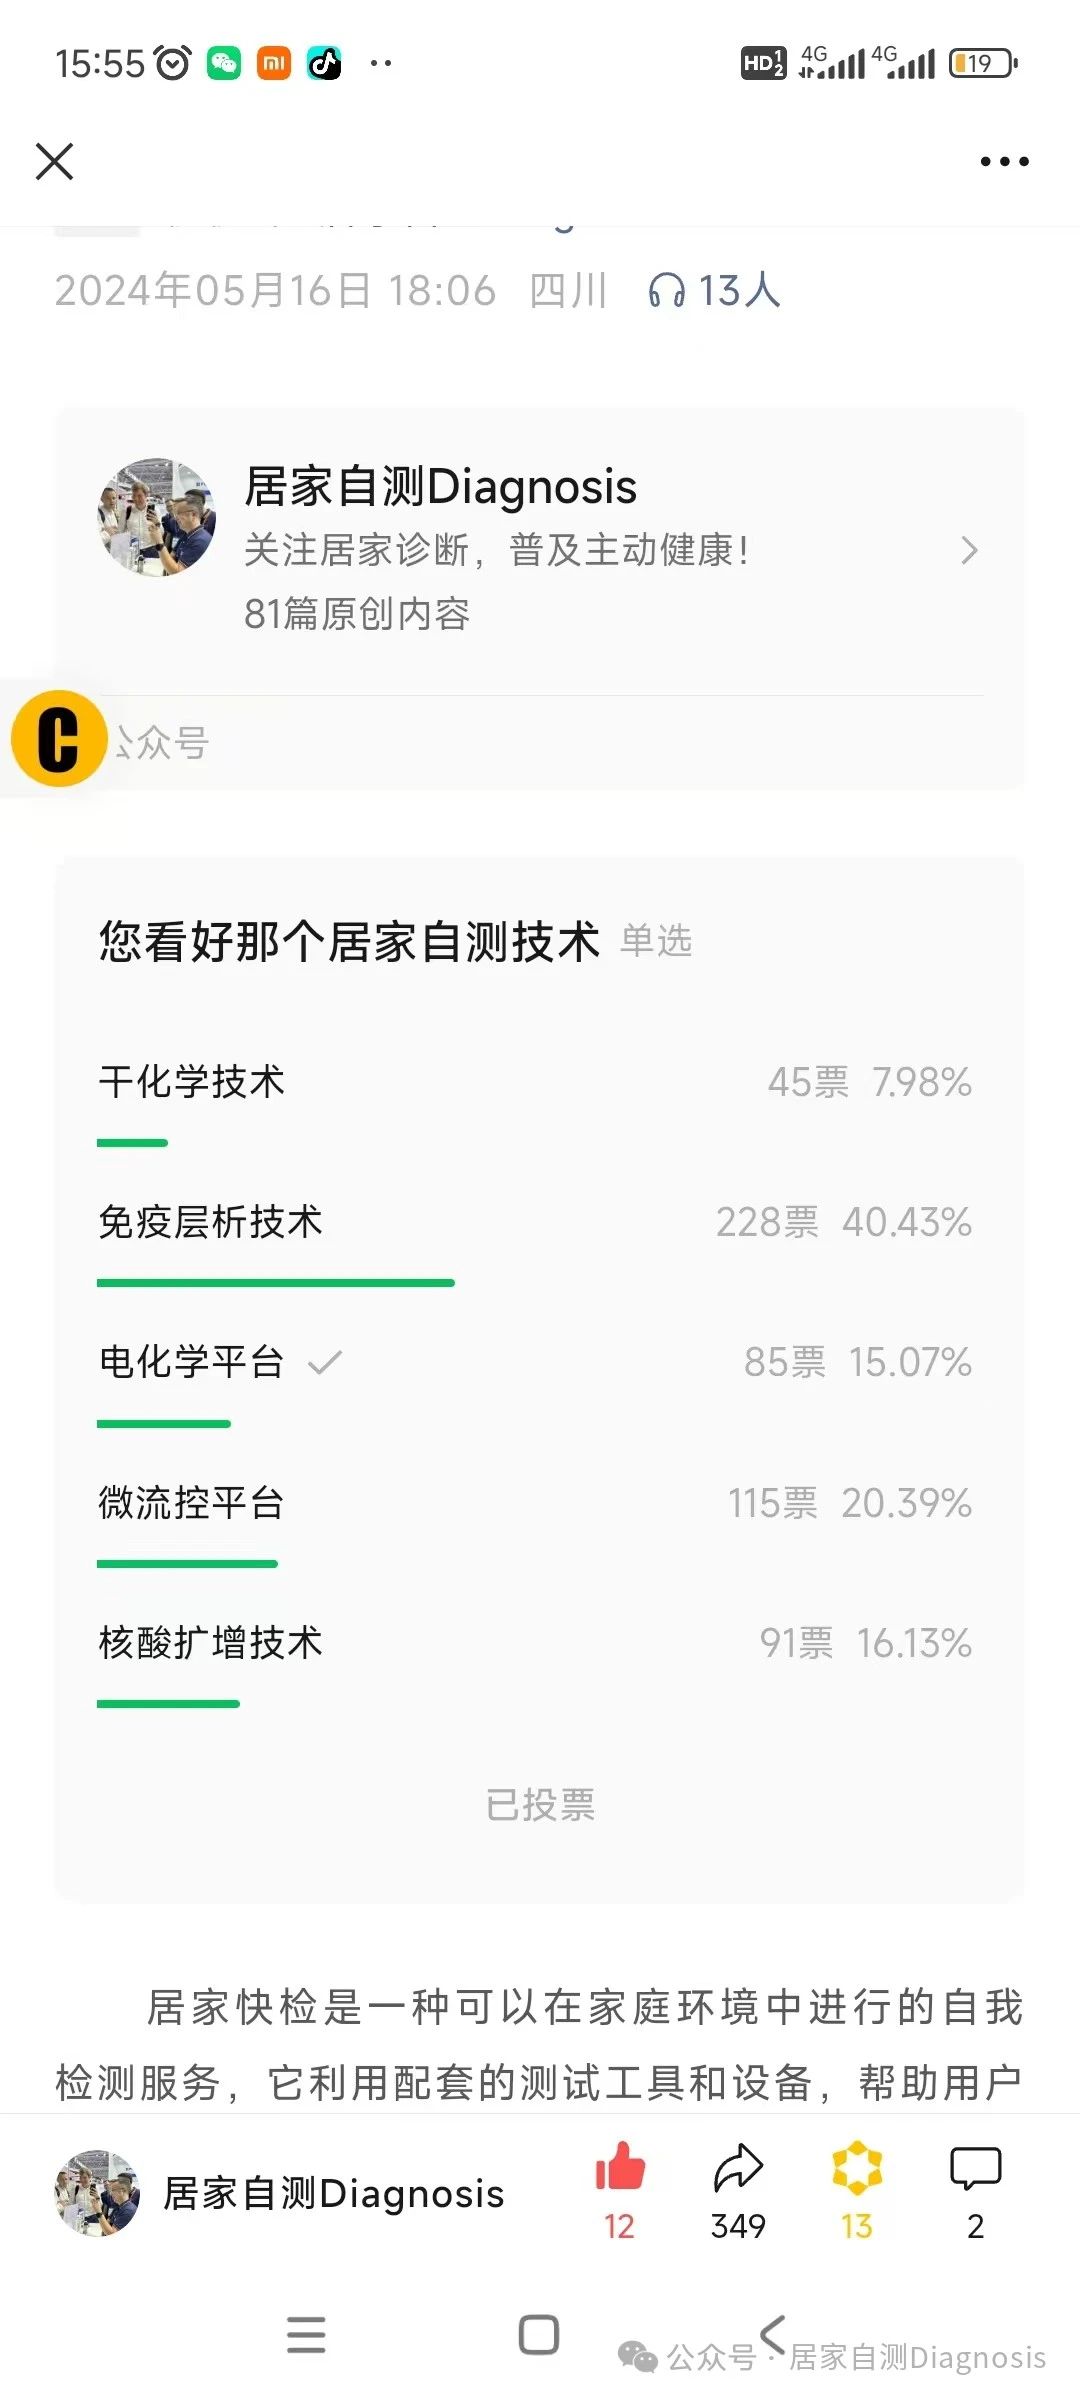Open the comments speech bubble
The height and width of the screenshot is (2400, 1080).
click(x=975, y=2168)
